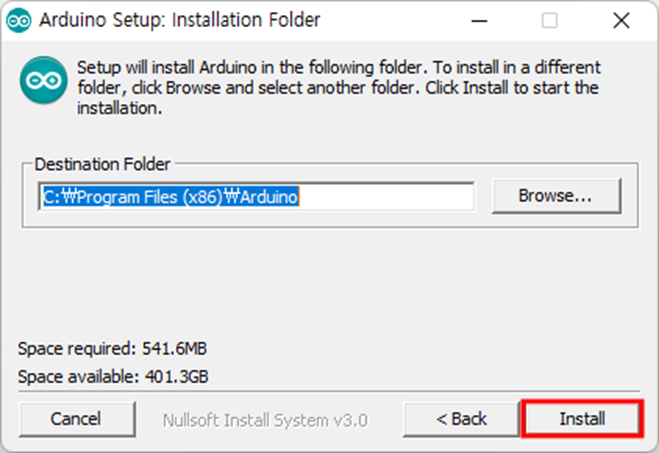The image size is (659, 453).
Task: Click the highlighted Program Files (x86) Arduino path
Action: pos(171,196)
